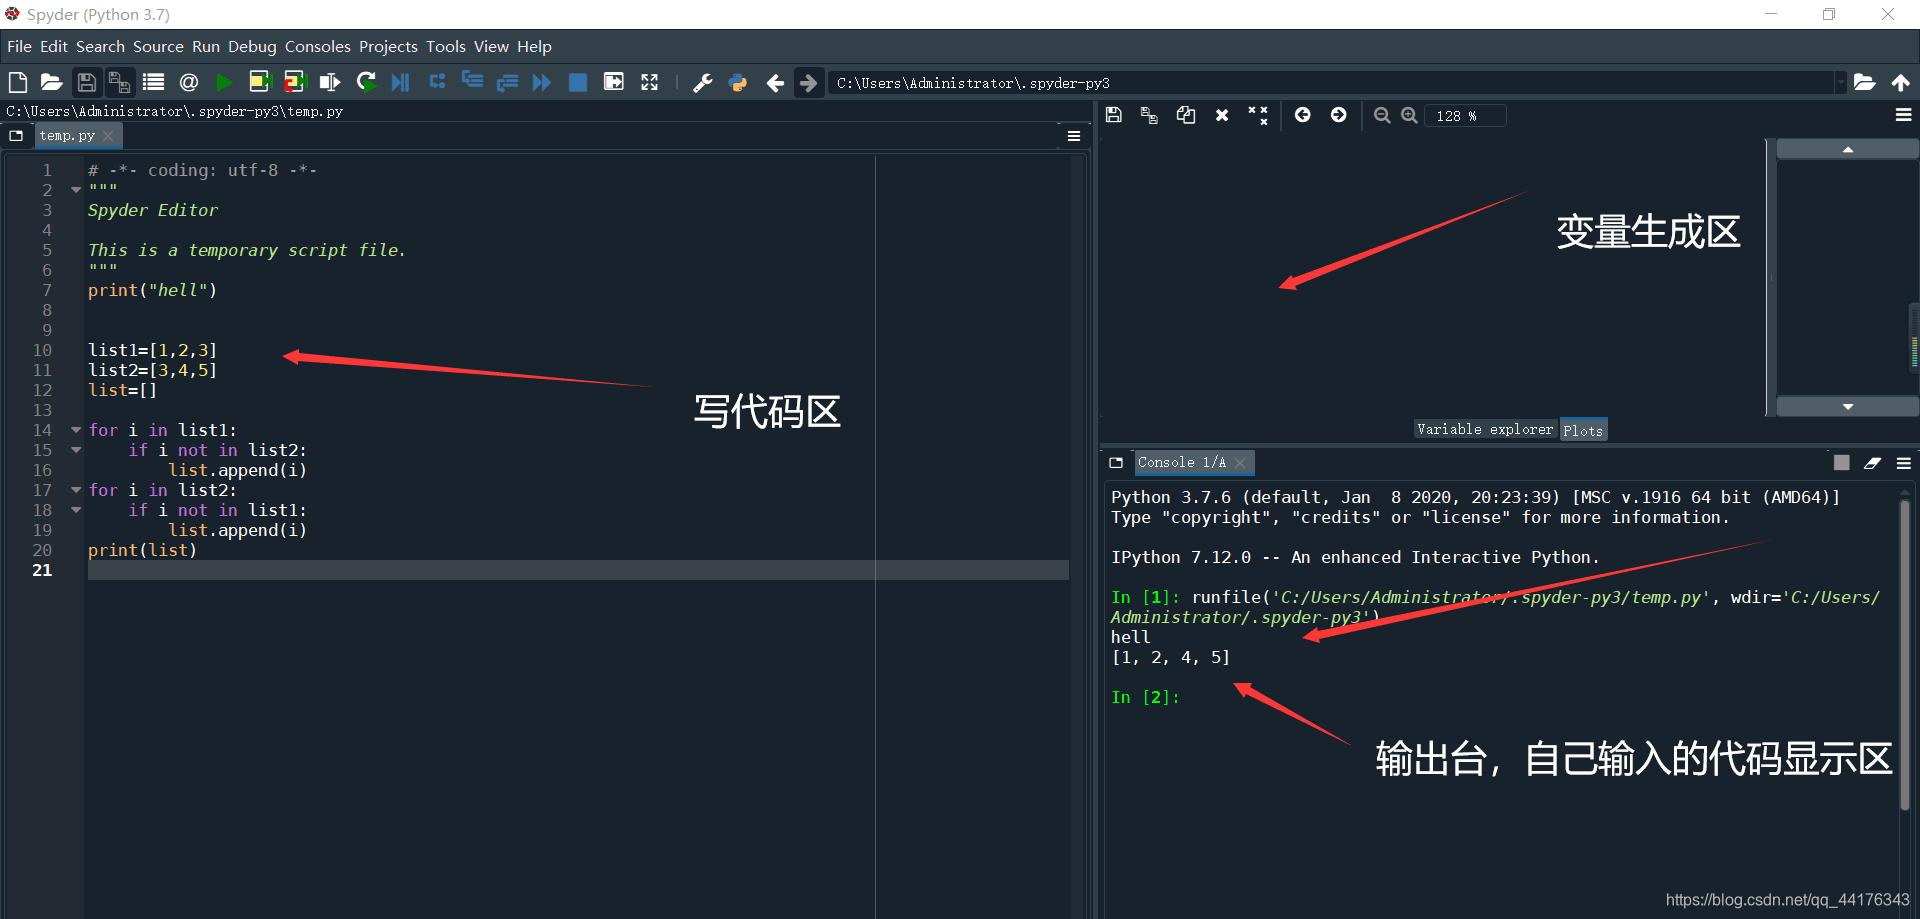The height and width of the screenshot is (919, 1920).
Task: Click the @ symbol finder icon
Action: (188, 82)
